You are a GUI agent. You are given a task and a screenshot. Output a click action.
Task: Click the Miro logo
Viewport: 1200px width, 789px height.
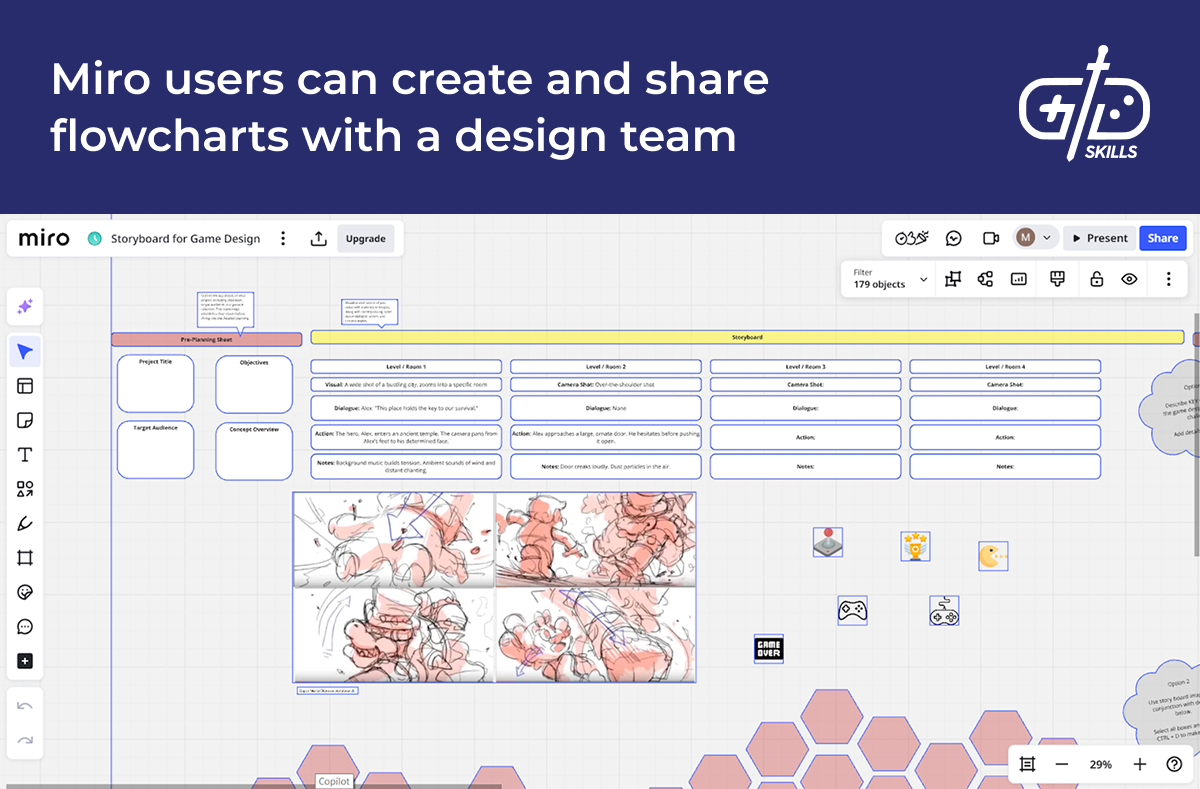[x=45, y=239]
